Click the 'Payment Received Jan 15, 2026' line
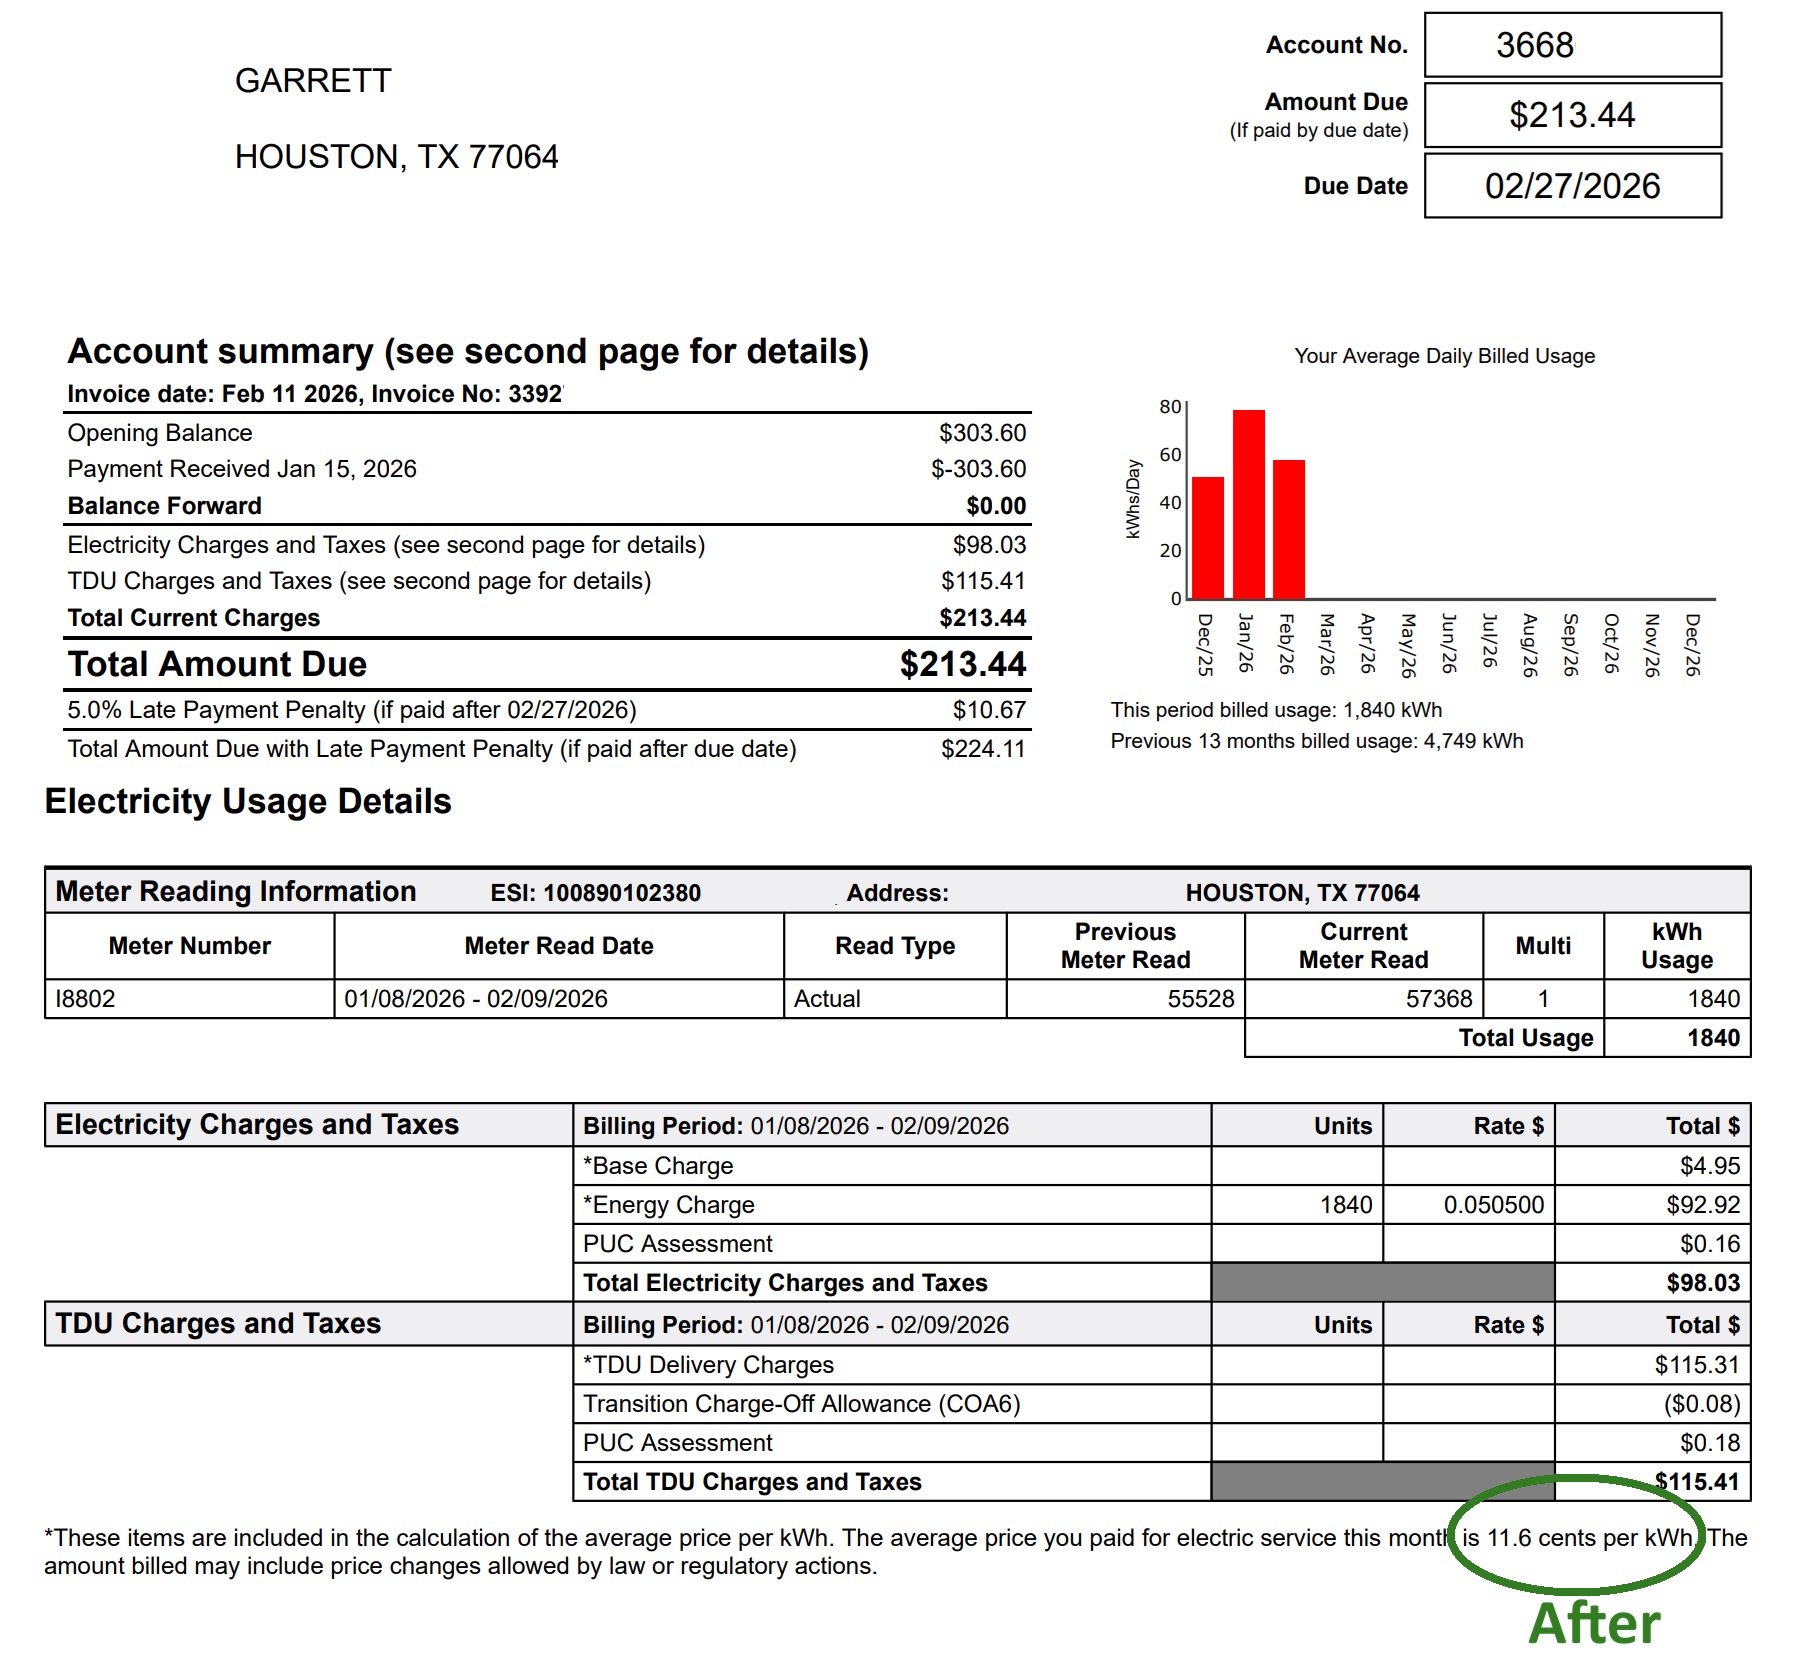The height and width of the screenshot is (1661, 1794). point(242,469)
